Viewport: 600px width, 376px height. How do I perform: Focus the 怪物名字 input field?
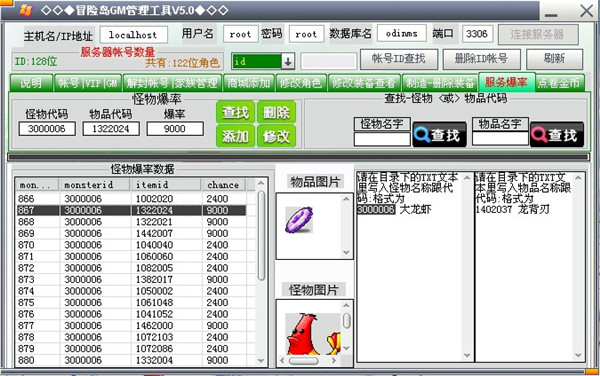[382, 139]
